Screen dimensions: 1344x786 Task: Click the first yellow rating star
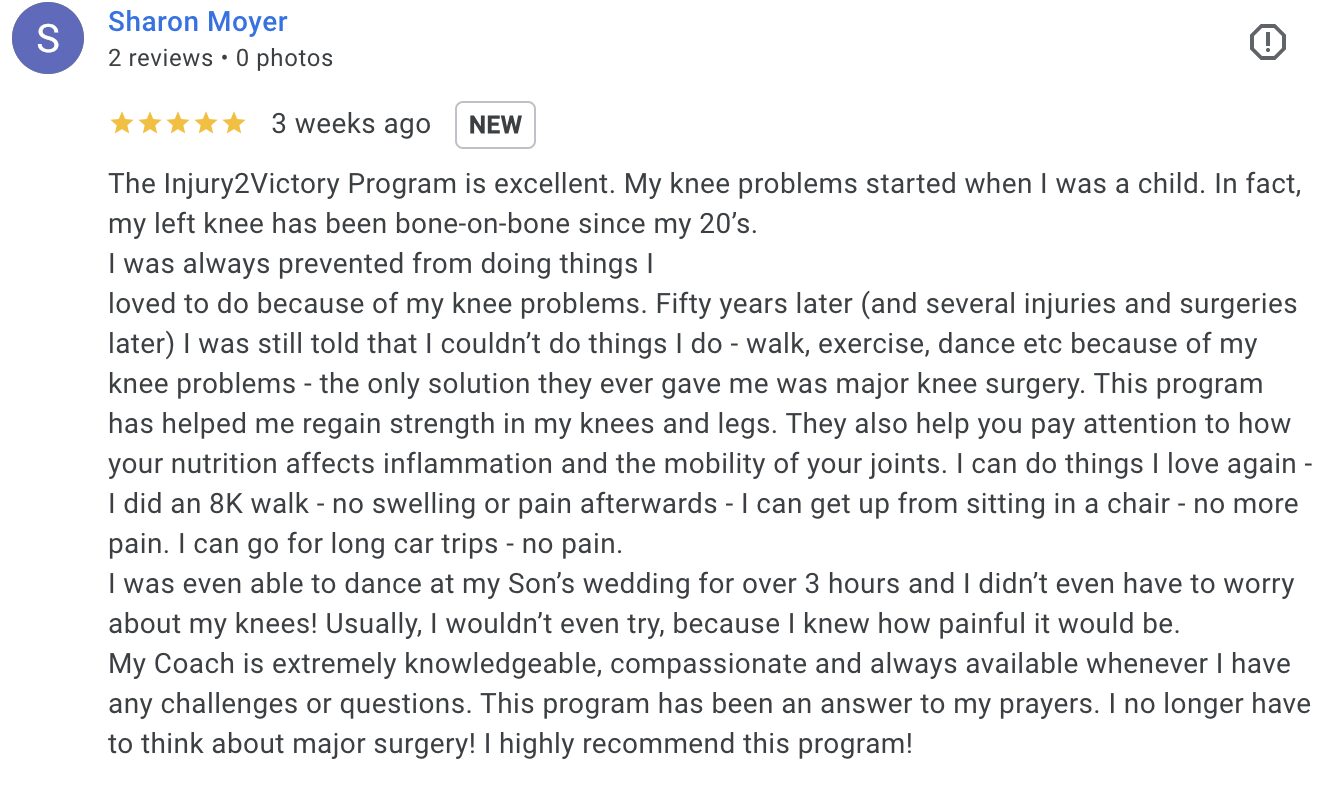click(x=122, y=124)
